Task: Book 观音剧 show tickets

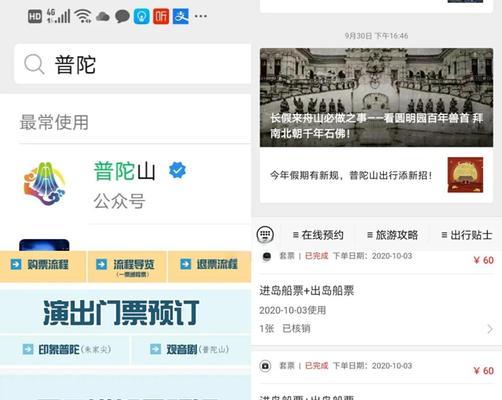Action: tap(191, 350)
